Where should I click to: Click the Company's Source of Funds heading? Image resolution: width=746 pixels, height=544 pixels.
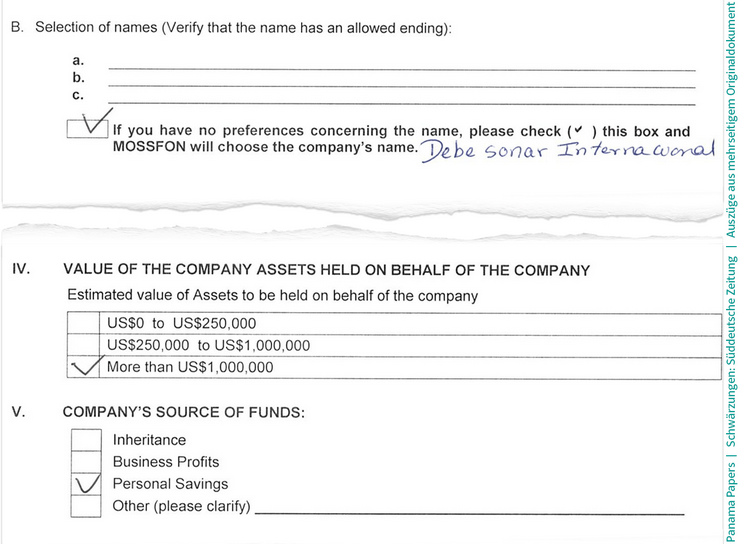184,412
